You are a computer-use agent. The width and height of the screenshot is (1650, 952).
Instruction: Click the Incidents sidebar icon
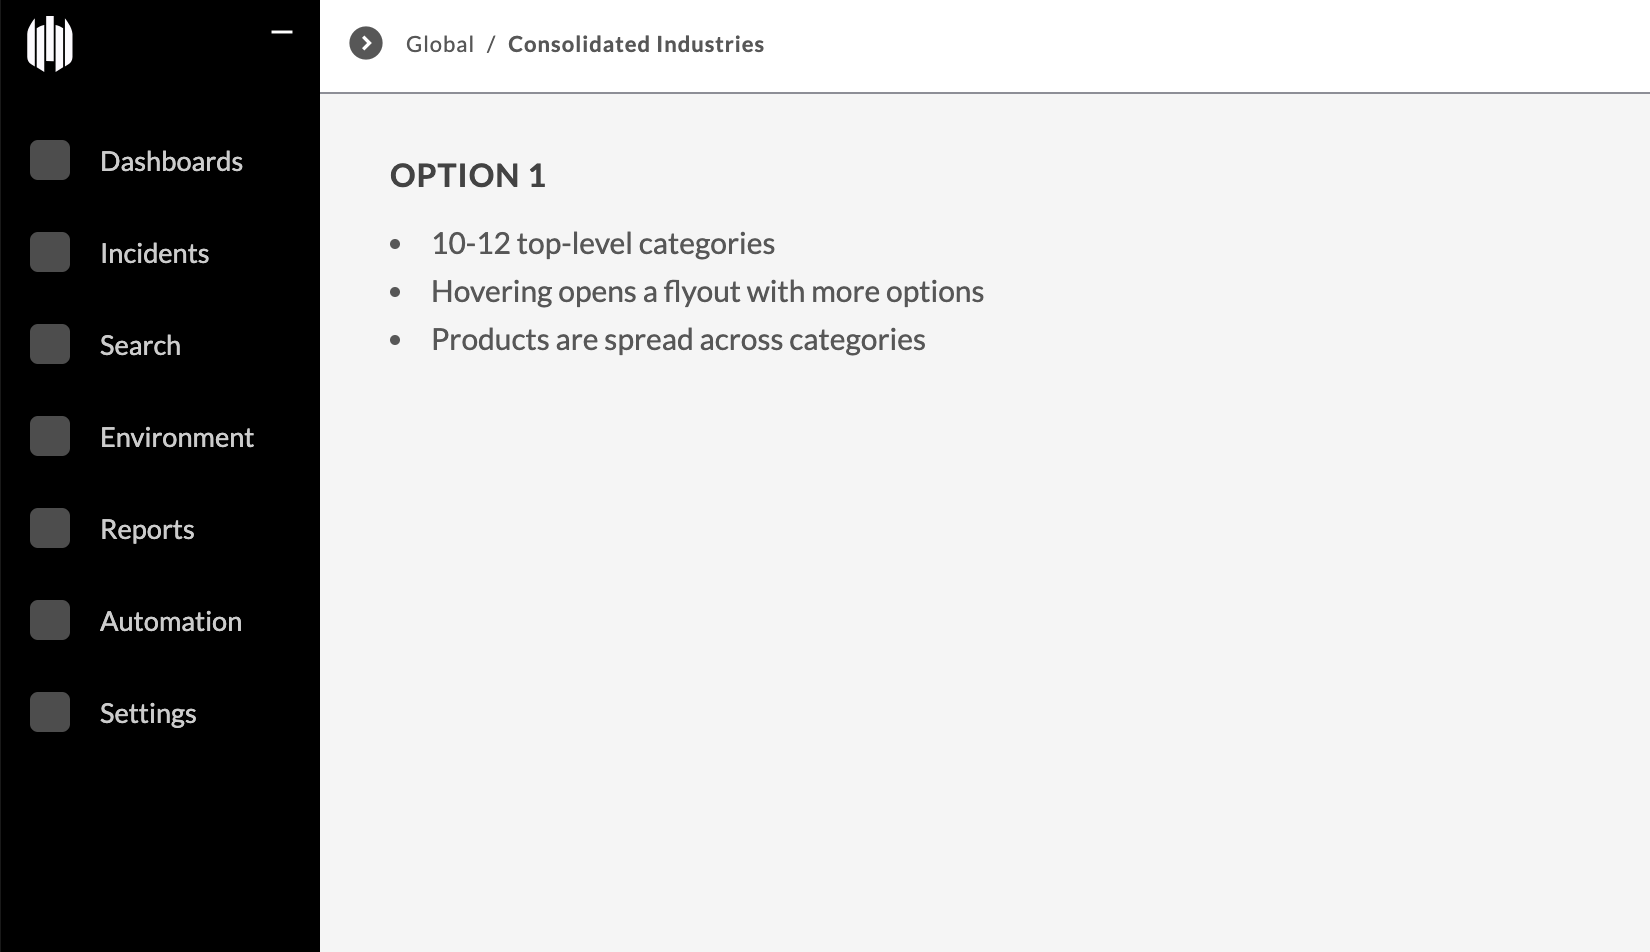[x=49, y=252]
